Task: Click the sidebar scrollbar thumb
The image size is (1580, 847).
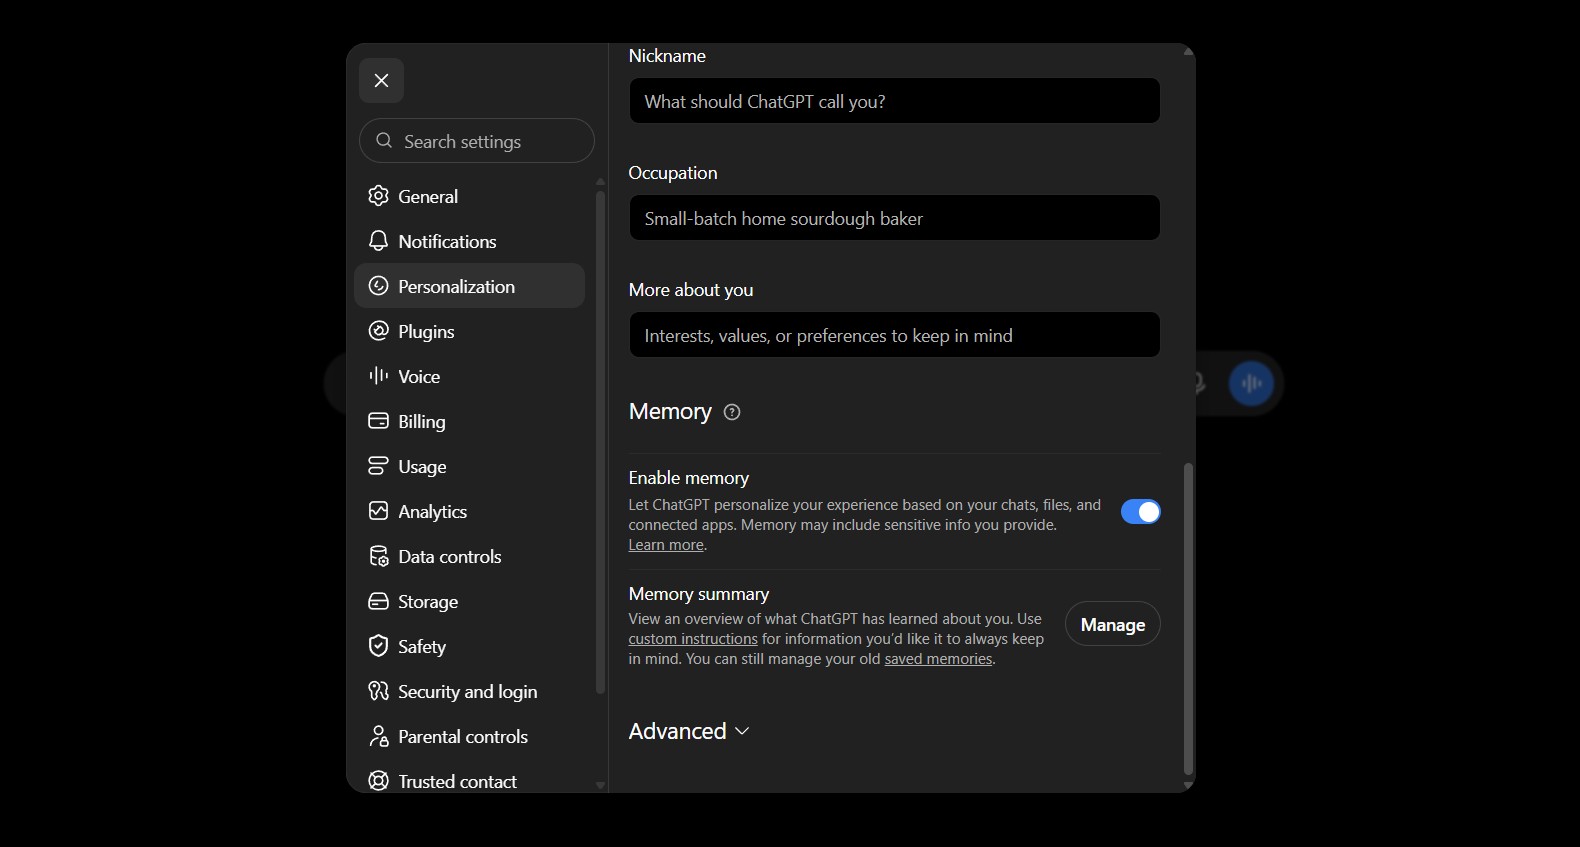Action: pyautogui.click(x=600, y=442)
